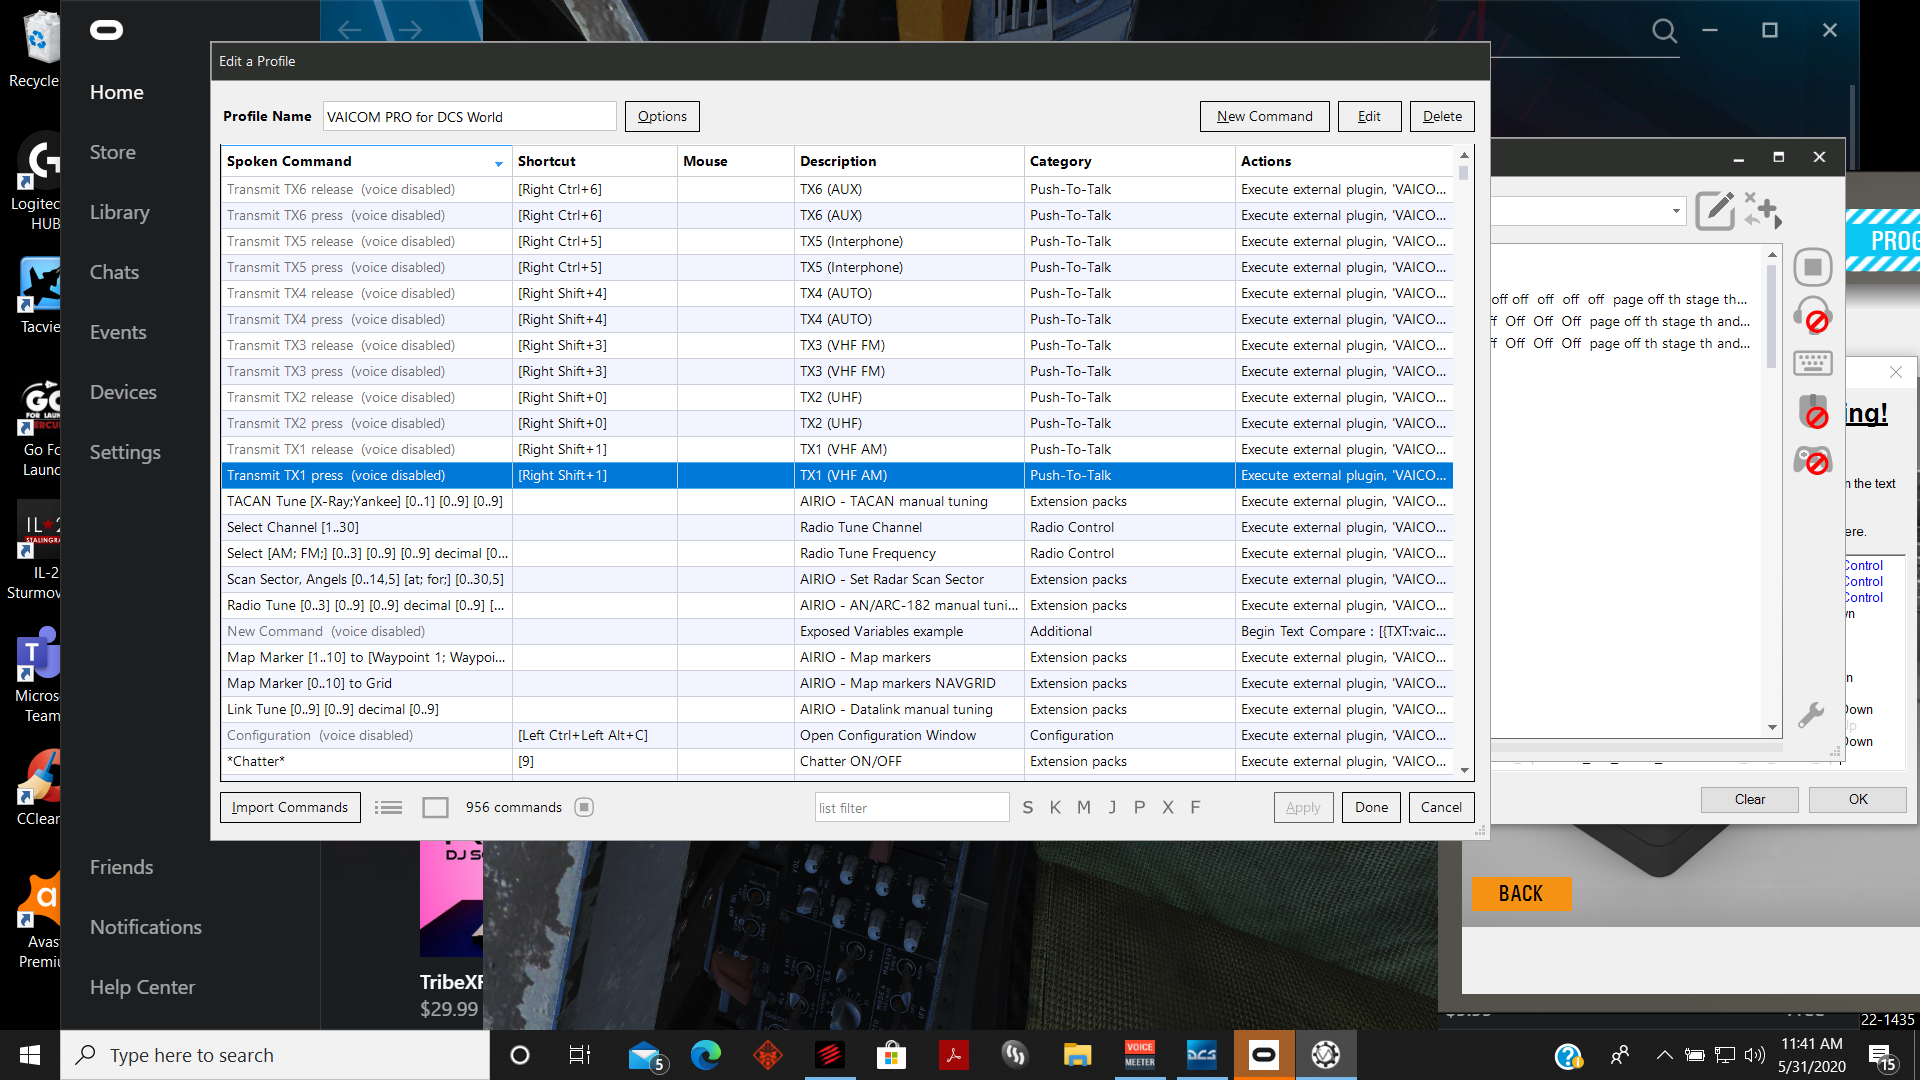The height and width of the screenshot is (1080, 1920).
Task: Open the DCS icon in the taskbar
Action: [1202, 1055]
